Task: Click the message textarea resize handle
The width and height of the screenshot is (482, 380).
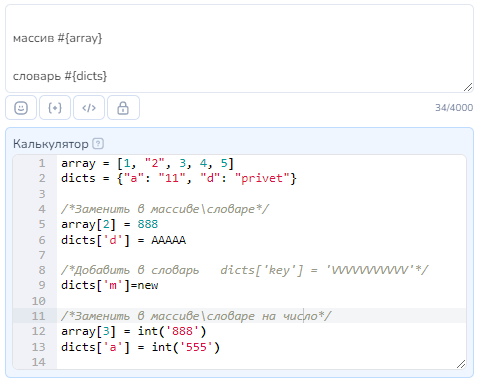Action: click(x=468, y=87)
